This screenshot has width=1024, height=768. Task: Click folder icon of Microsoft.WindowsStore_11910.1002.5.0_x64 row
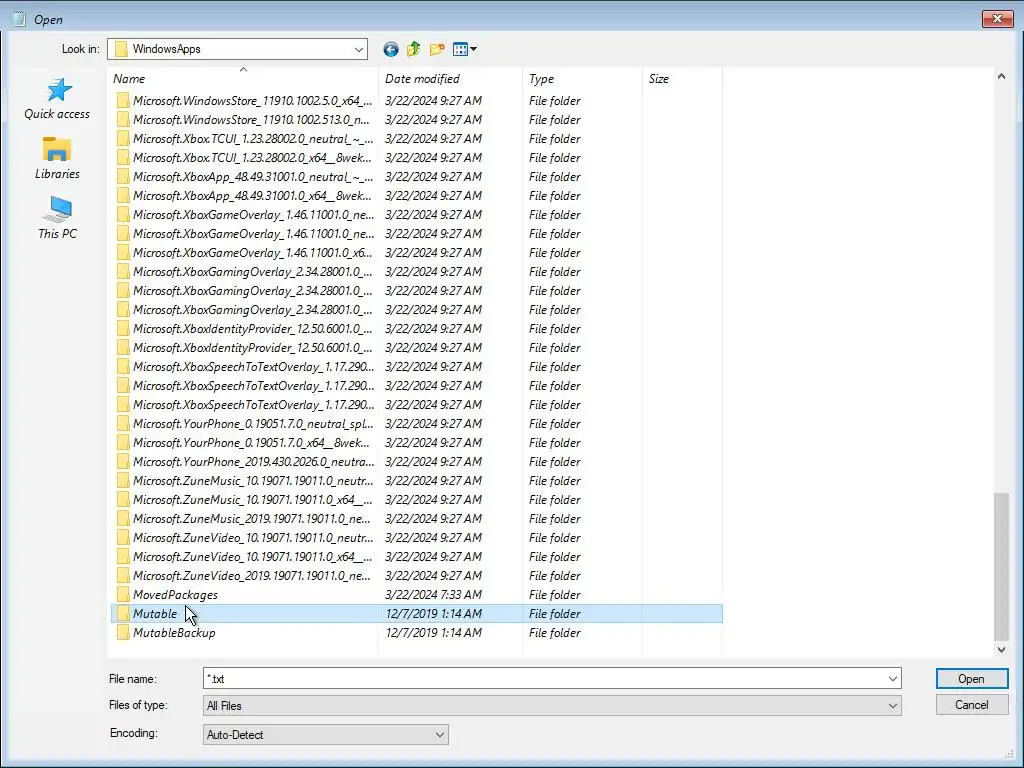tap(123, 101)
